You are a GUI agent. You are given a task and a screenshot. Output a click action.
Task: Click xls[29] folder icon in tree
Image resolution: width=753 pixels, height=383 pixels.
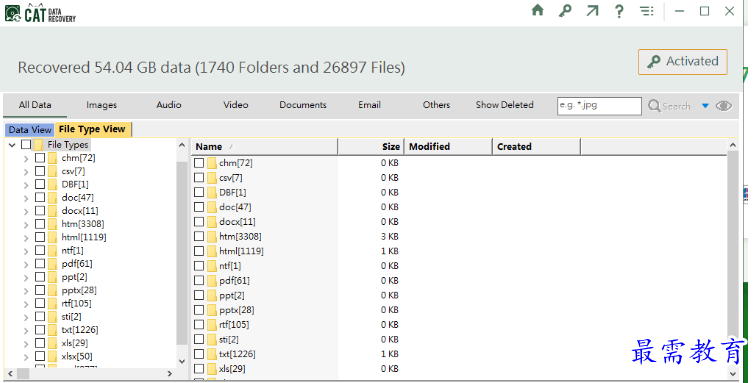(53, 343)
